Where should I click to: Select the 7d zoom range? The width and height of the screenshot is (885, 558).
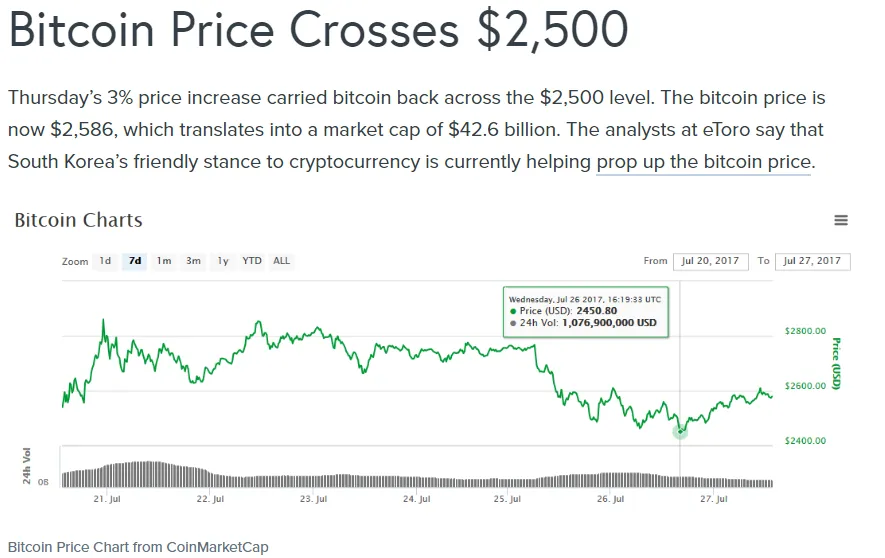click(135, 261)
